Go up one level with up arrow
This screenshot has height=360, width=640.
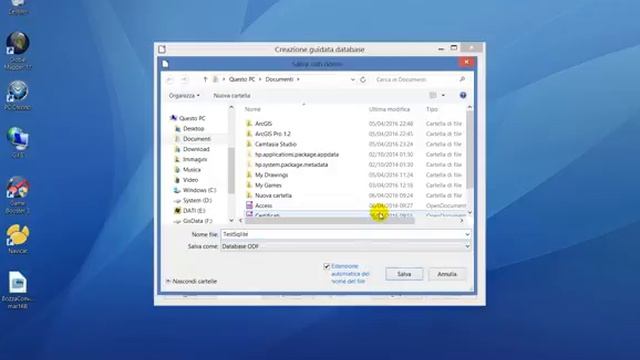coord(205,79)
